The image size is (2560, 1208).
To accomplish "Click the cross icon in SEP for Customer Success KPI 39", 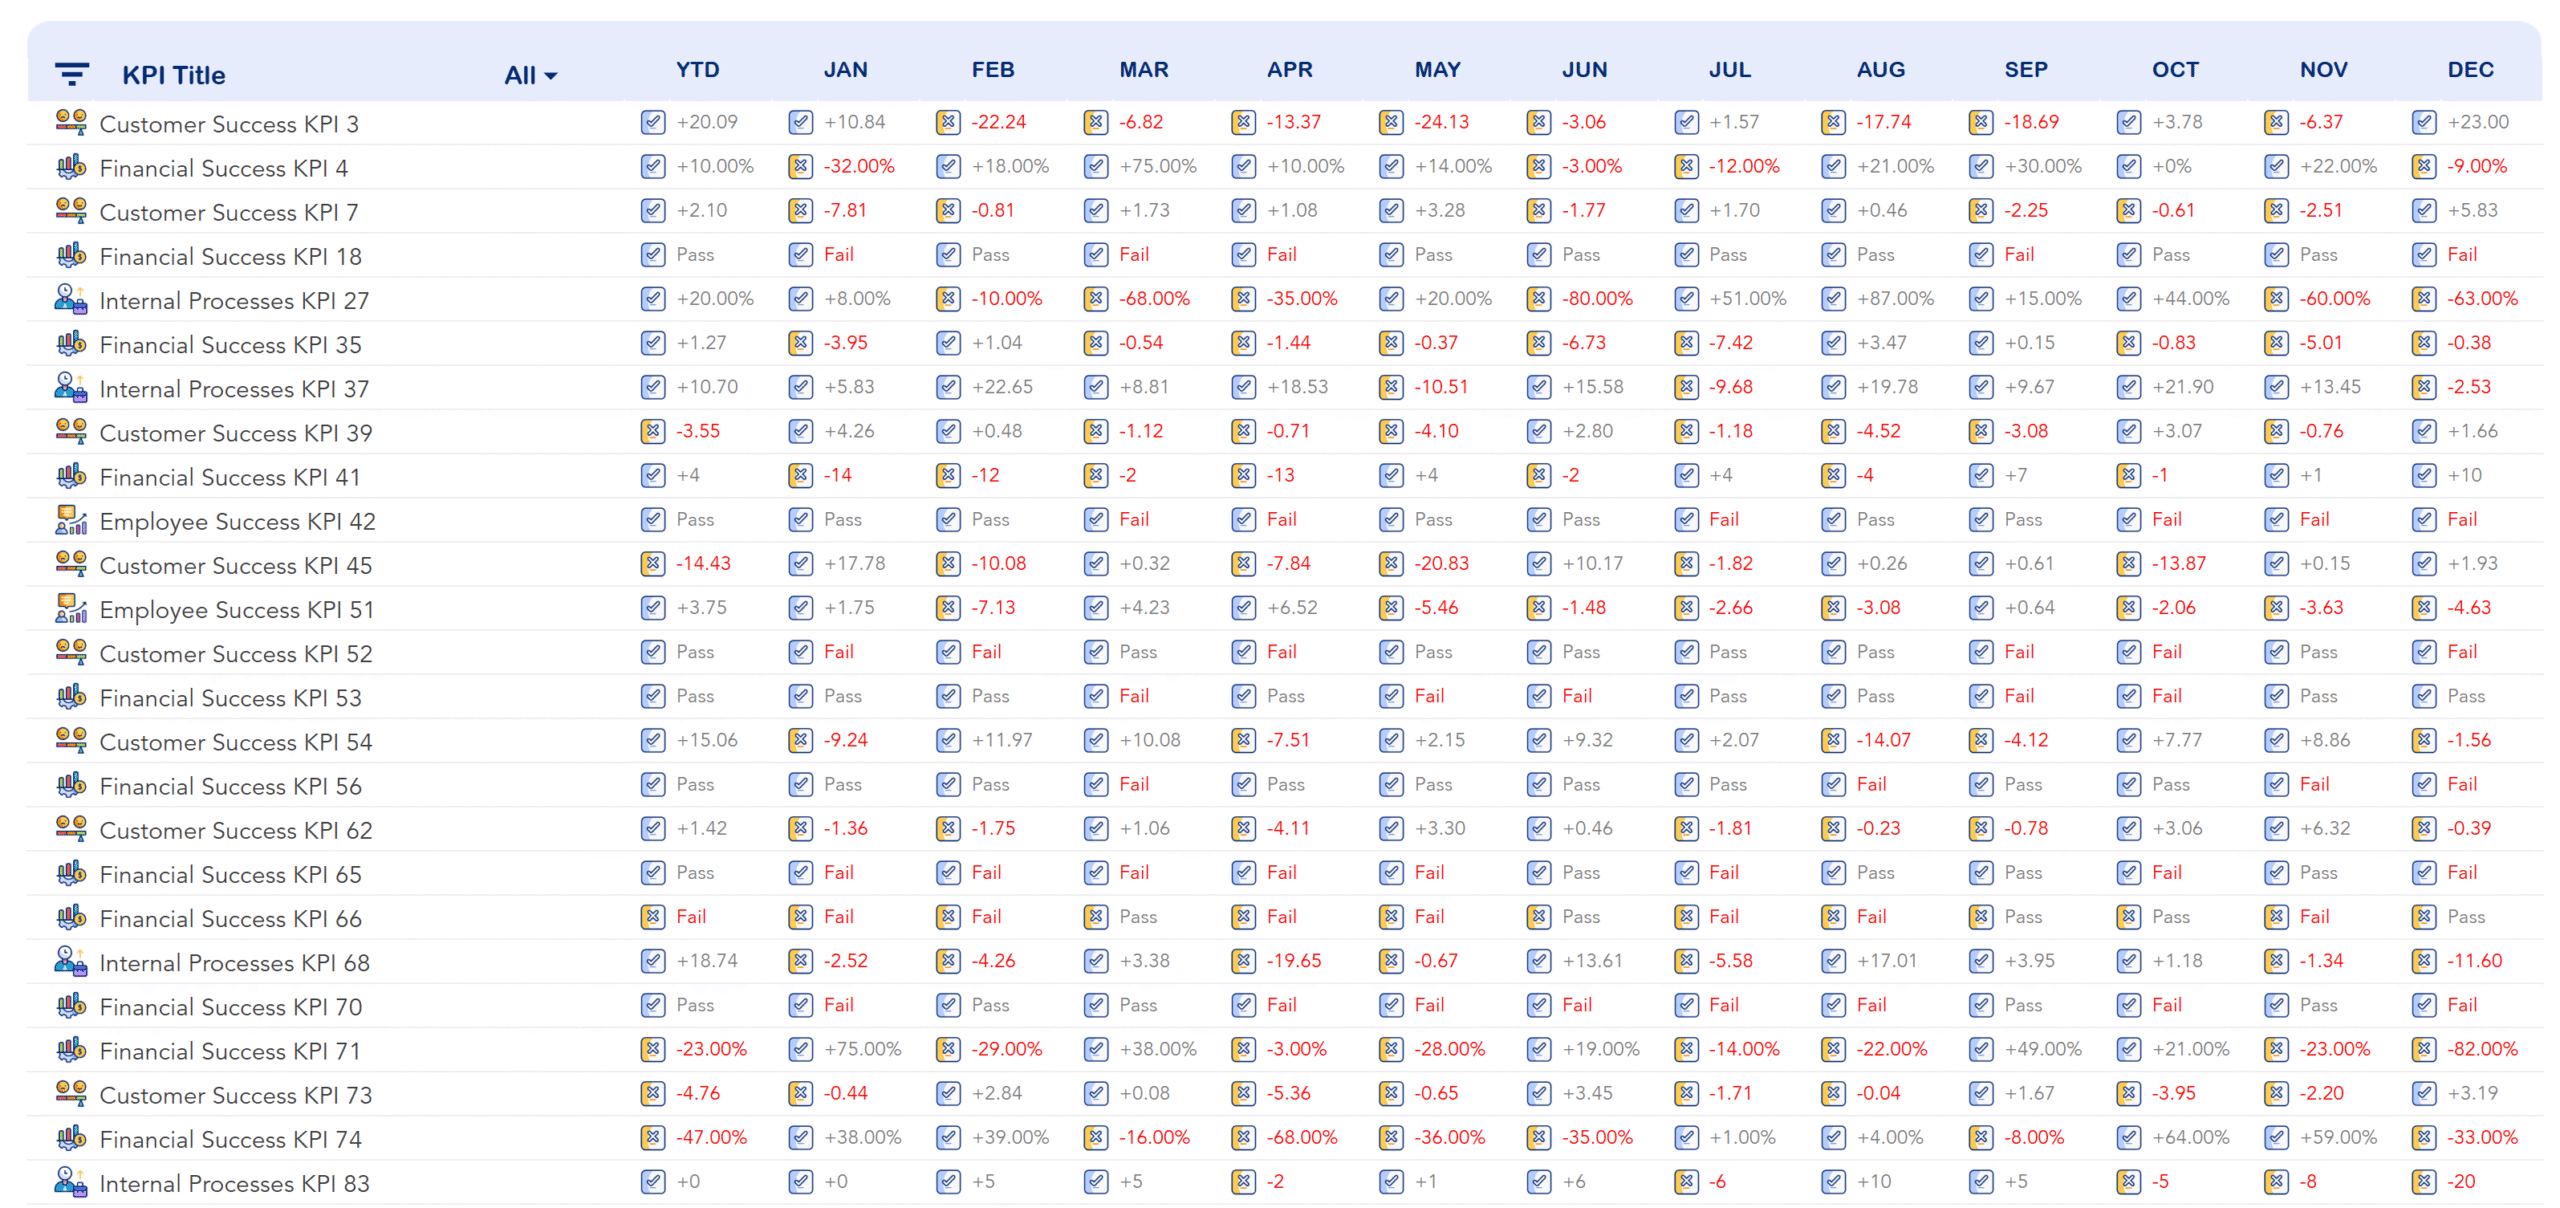I will 1980,431.
